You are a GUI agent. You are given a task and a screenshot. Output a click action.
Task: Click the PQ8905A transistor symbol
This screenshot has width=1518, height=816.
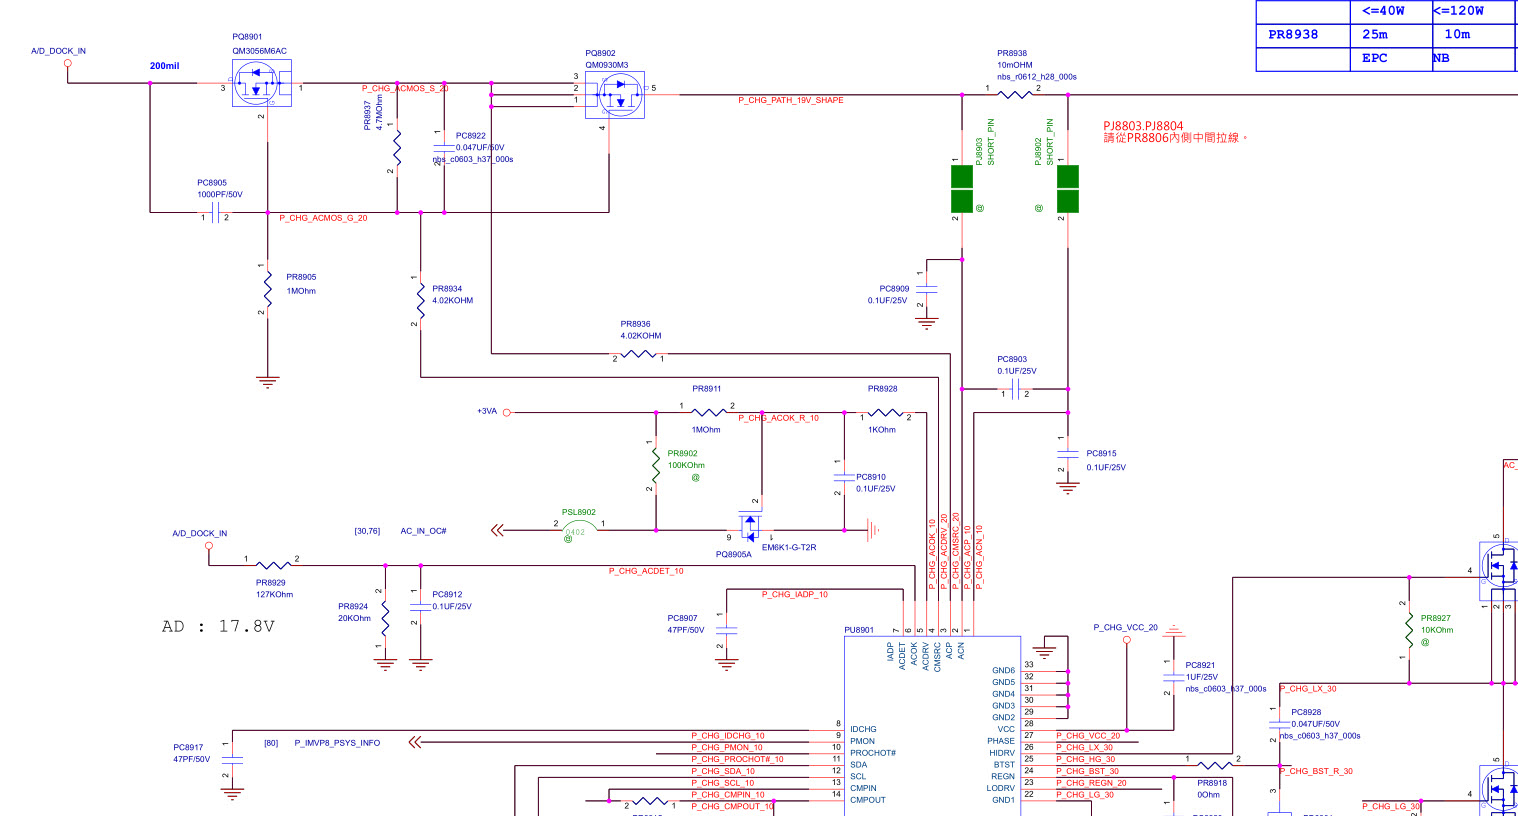point(750,526)
